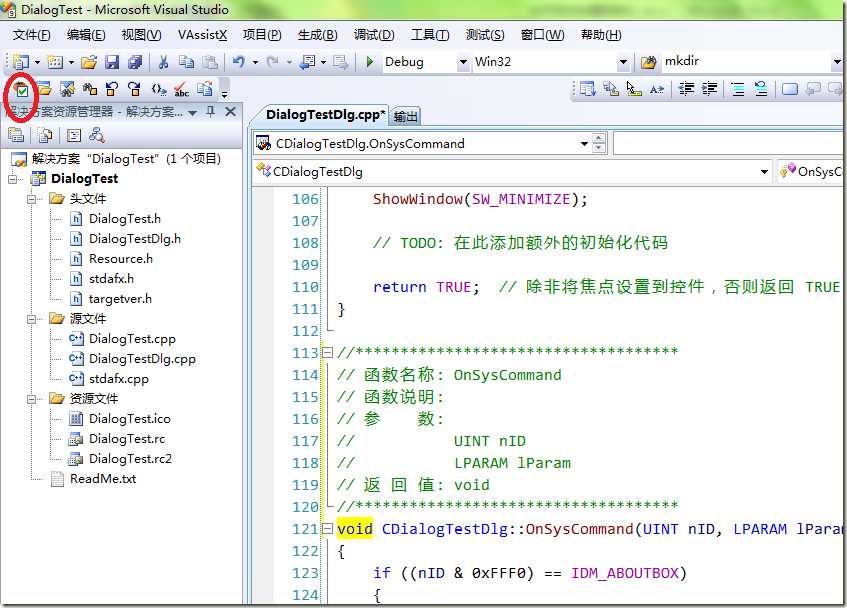
Task: Open the CDialogTestDlg.OnSysCommand context dropdown arrow
Action: point(584,144)
